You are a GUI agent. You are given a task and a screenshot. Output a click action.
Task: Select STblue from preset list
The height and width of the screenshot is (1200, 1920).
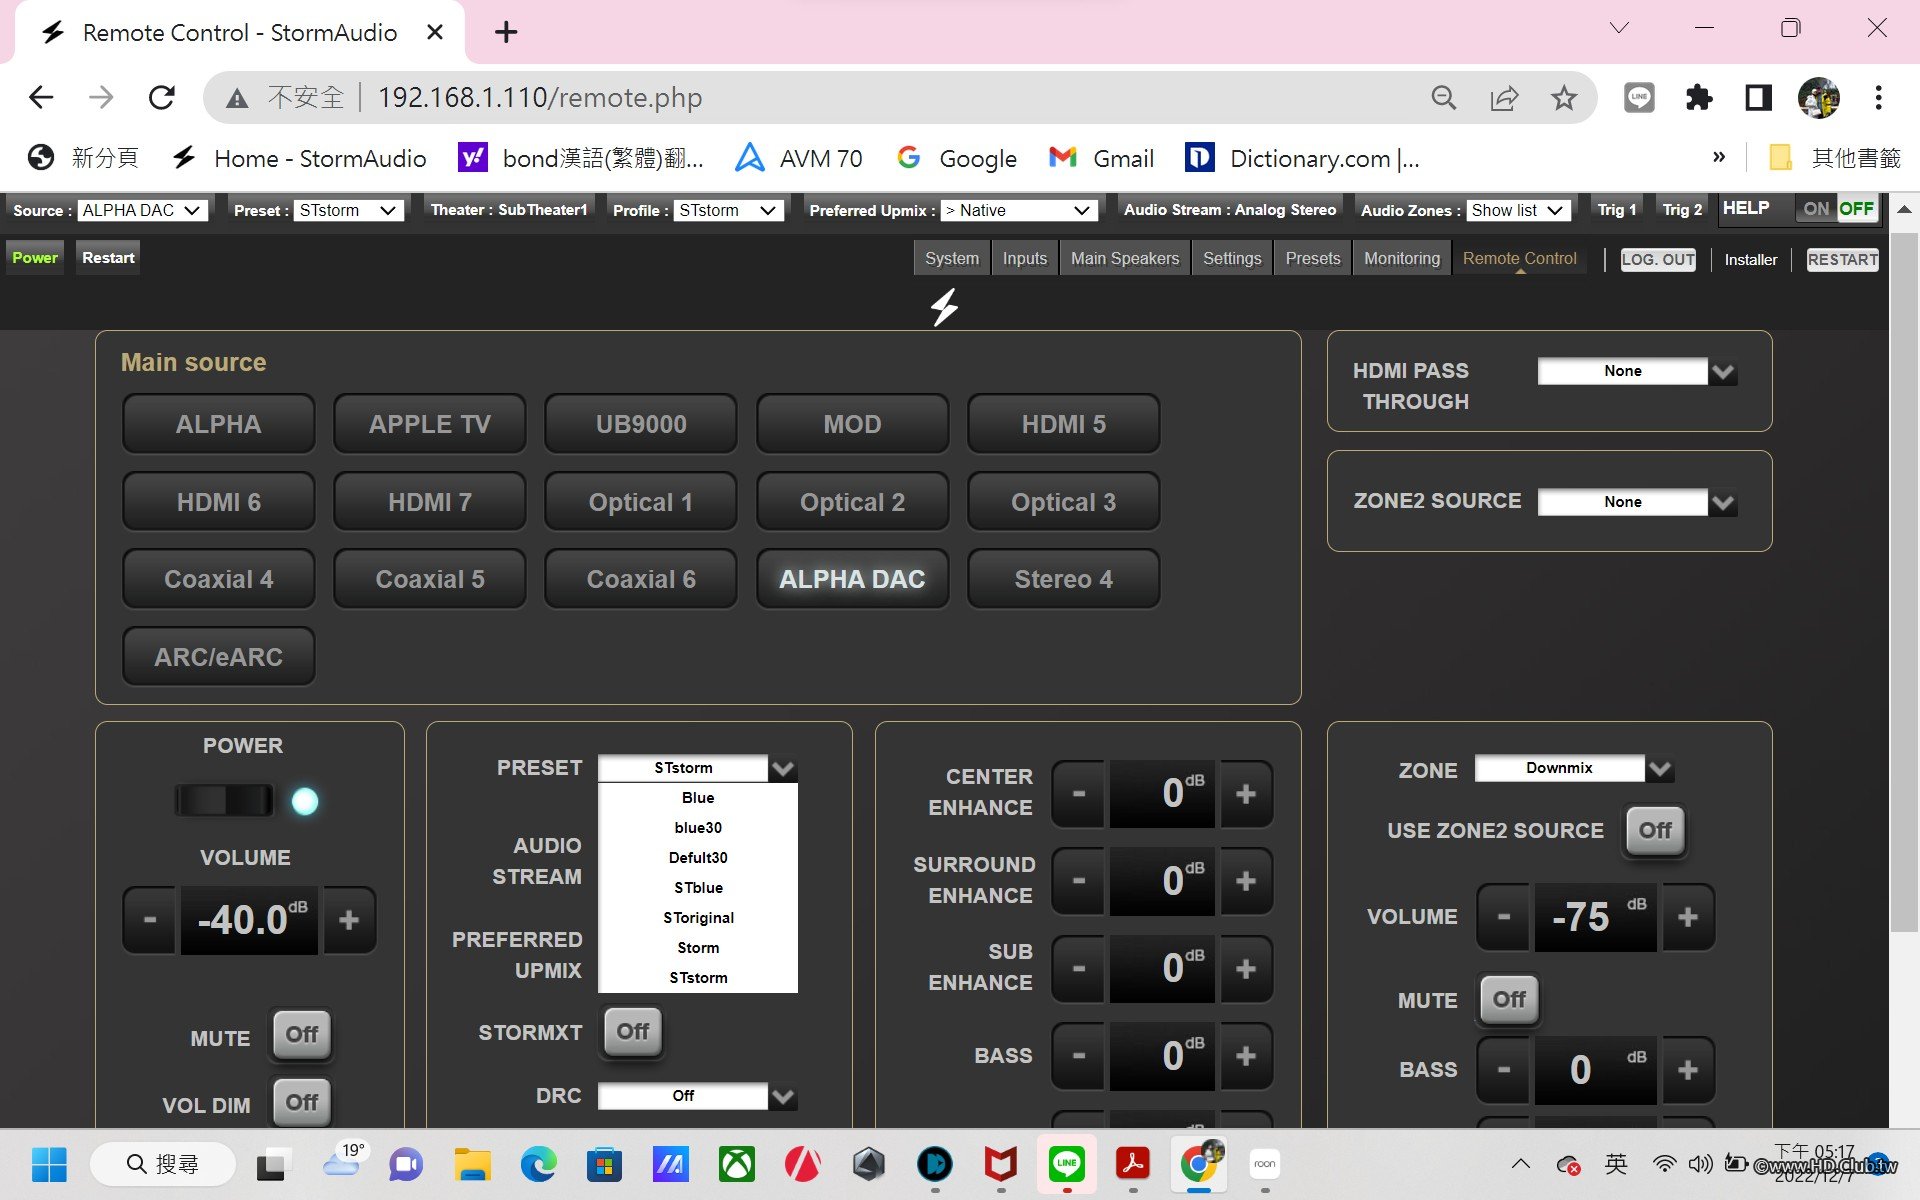(x=698, y=887)
